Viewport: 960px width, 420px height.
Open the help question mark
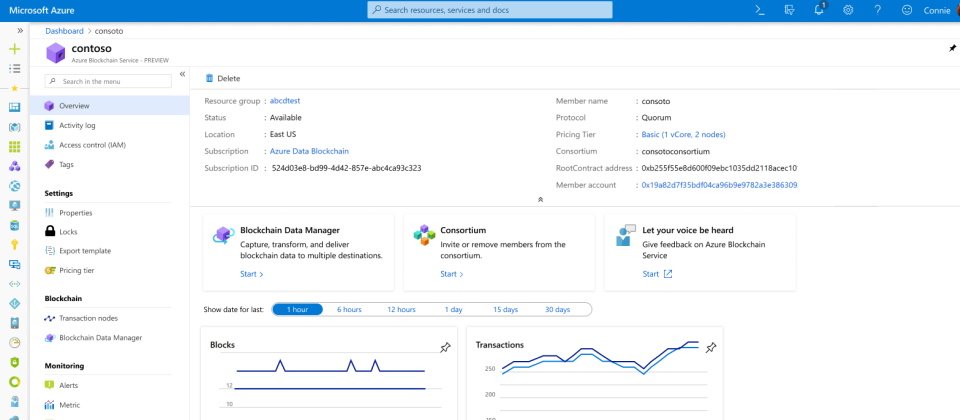point(877,10)
